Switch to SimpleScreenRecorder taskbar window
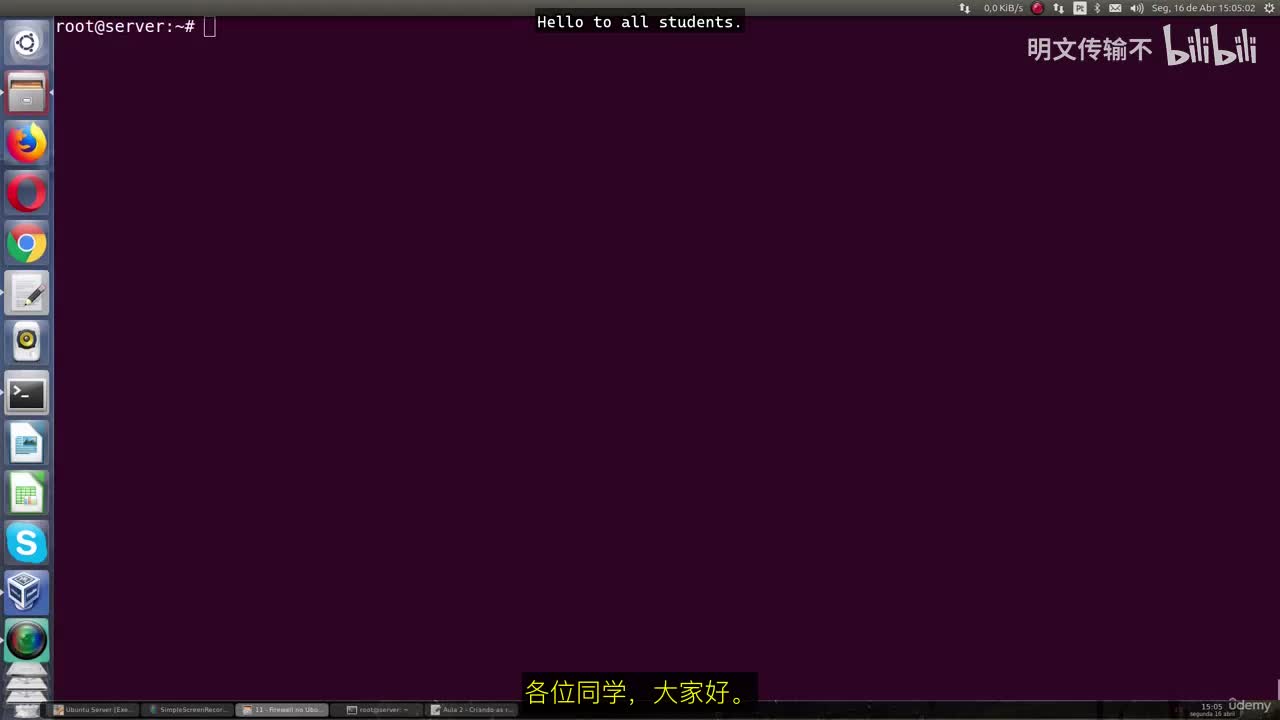Screen dimensions: 1280x720 pyautogui.click(x=187, y=710)
